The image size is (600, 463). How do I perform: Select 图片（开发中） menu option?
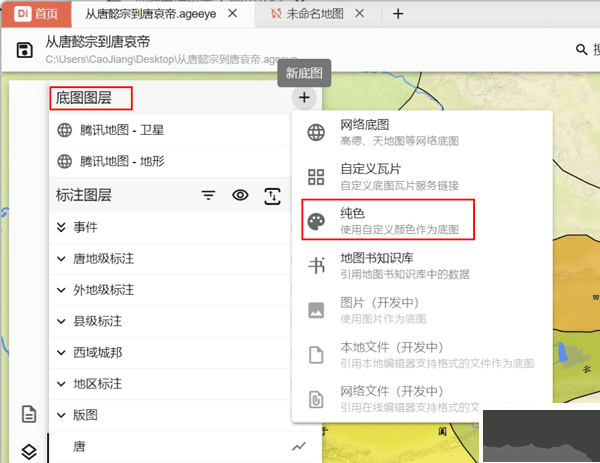tap(422, 310)
